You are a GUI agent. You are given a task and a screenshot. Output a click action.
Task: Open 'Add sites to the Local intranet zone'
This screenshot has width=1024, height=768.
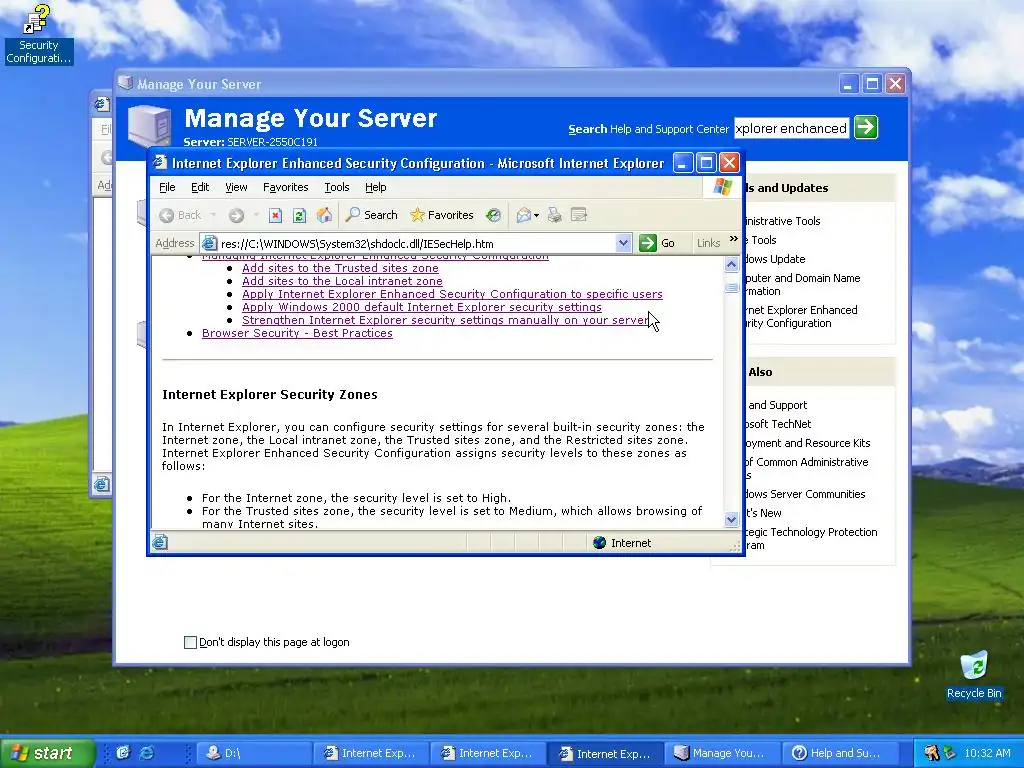pos(342,281)
